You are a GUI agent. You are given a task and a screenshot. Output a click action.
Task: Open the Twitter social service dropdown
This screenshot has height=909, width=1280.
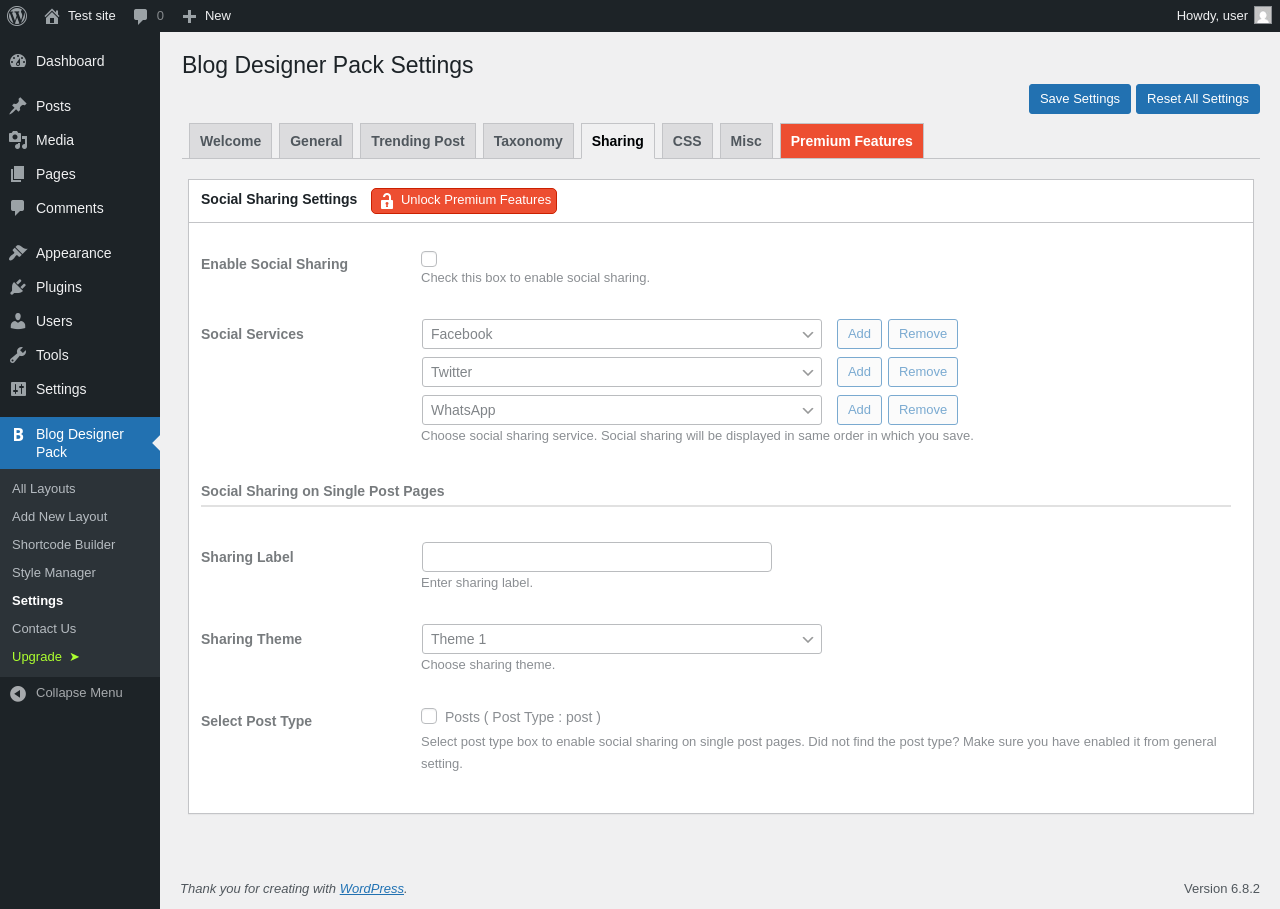pos(622,372)
